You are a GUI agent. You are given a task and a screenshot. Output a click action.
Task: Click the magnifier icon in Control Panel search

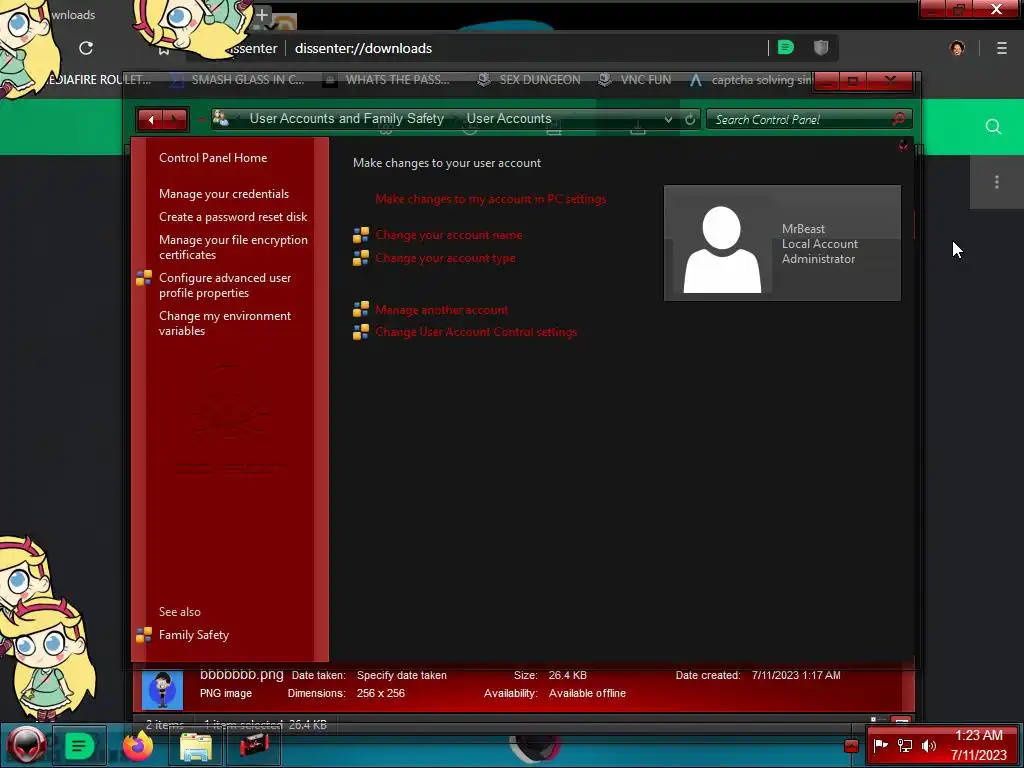(899, 119)
